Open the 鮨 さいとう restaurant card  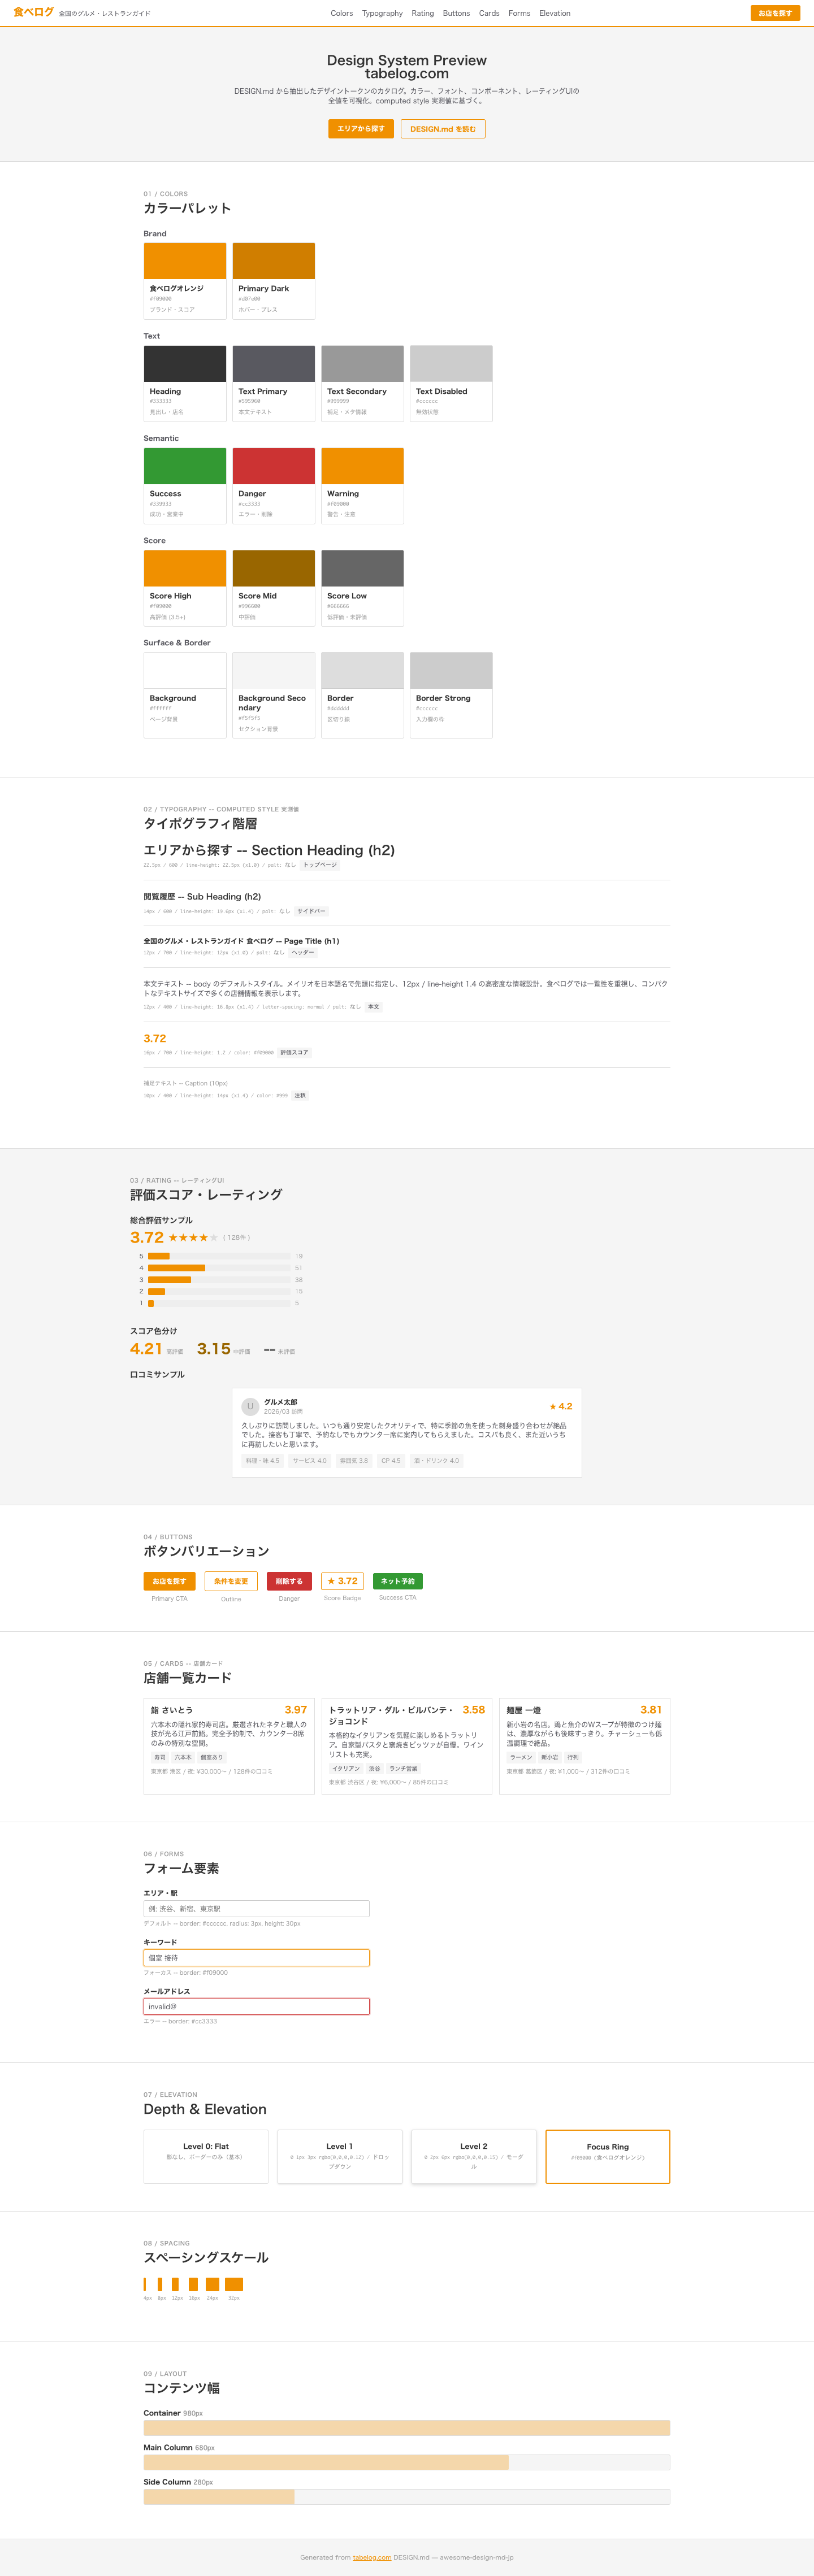pos(229,1746)
